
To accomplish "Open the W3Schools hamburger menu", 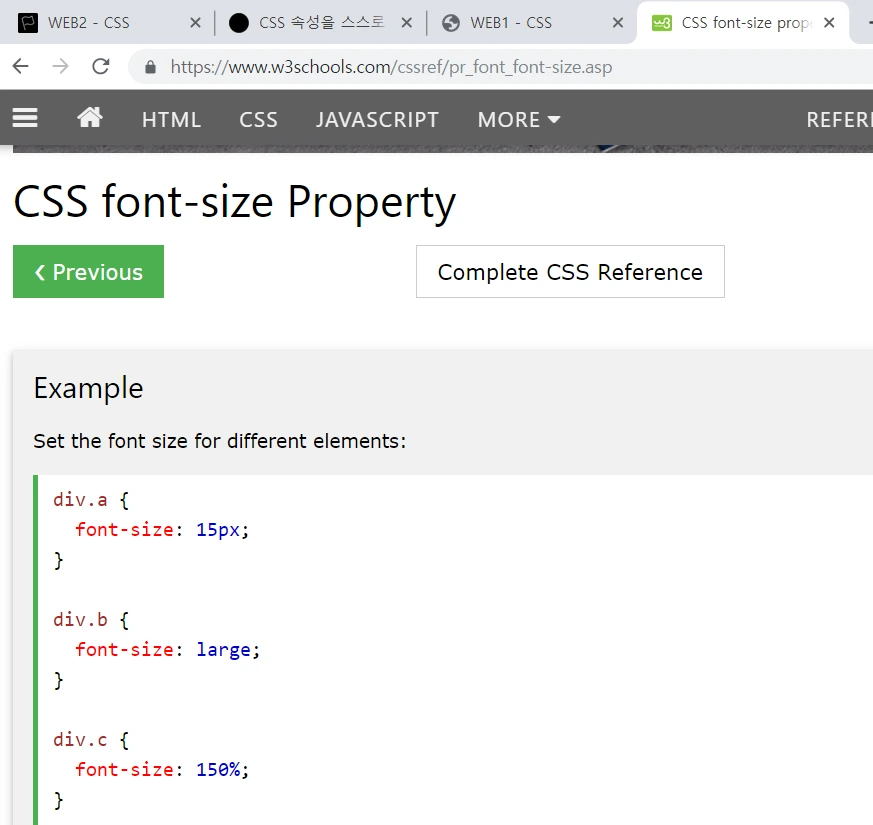I will pos(25,117).
